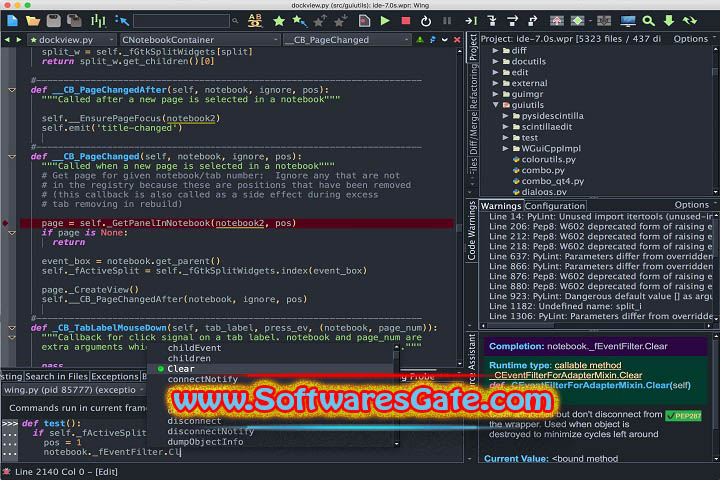Viewport: 720px width, 480px height.
Task: Expand the external folder
Action: tap(495, 84)
